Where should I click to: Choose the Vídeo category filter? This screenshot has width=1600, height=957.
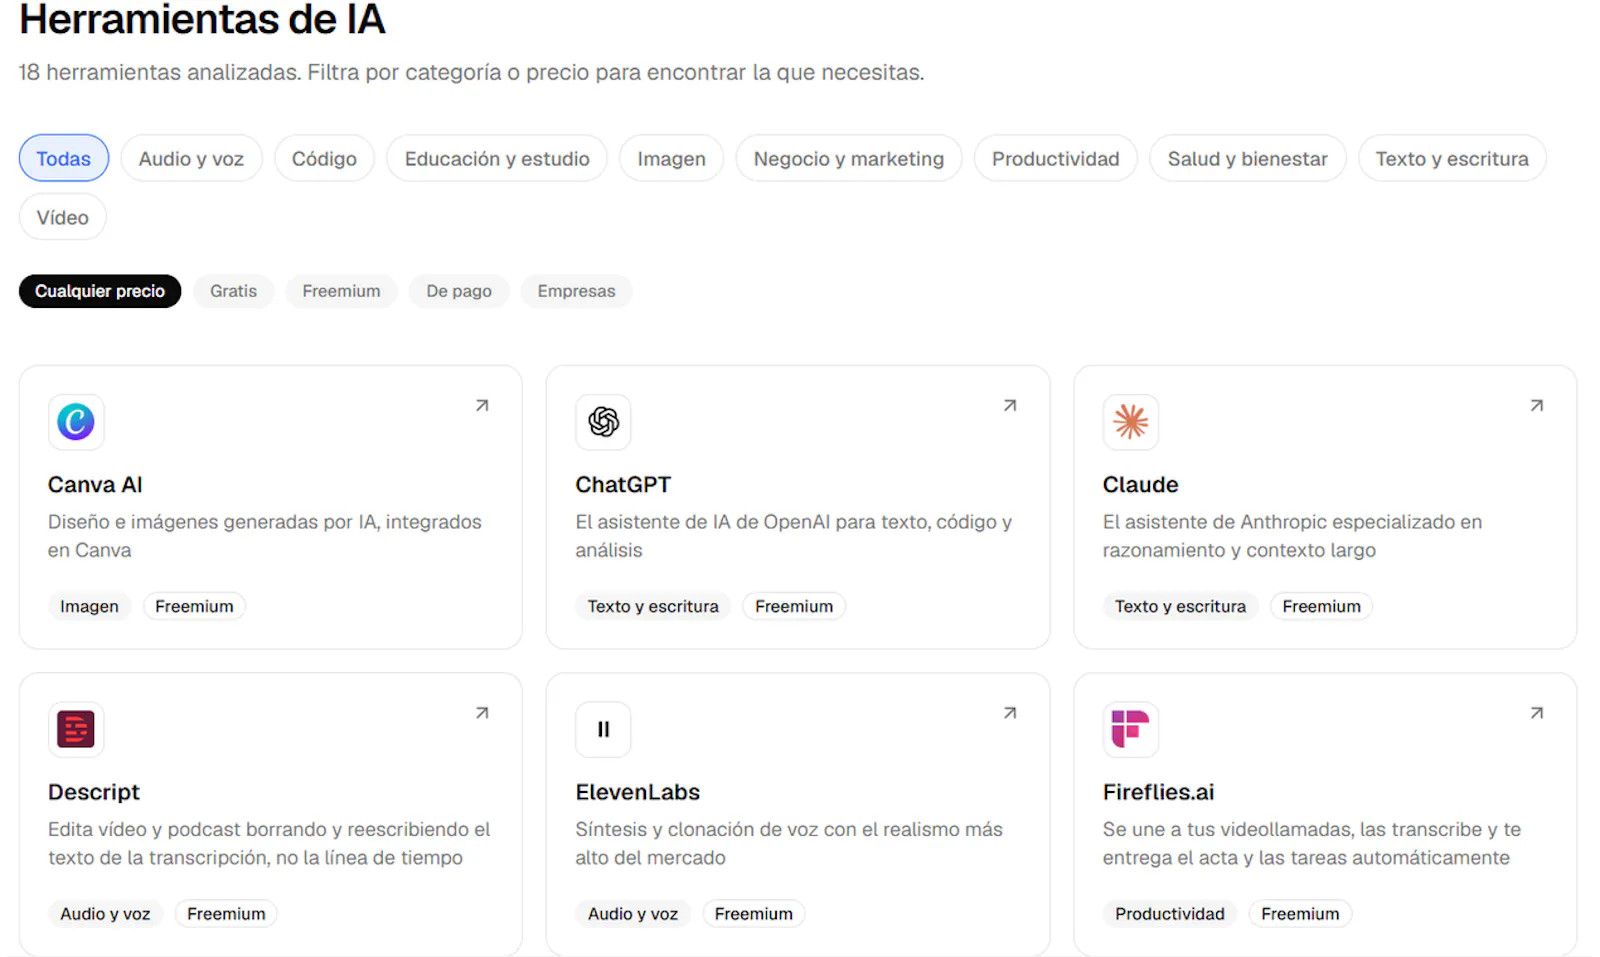62,217
